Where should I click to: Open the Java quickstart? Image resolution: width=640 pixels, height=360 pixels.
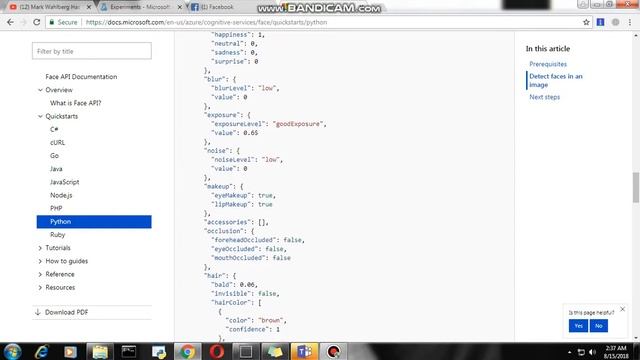coord(56,169)
